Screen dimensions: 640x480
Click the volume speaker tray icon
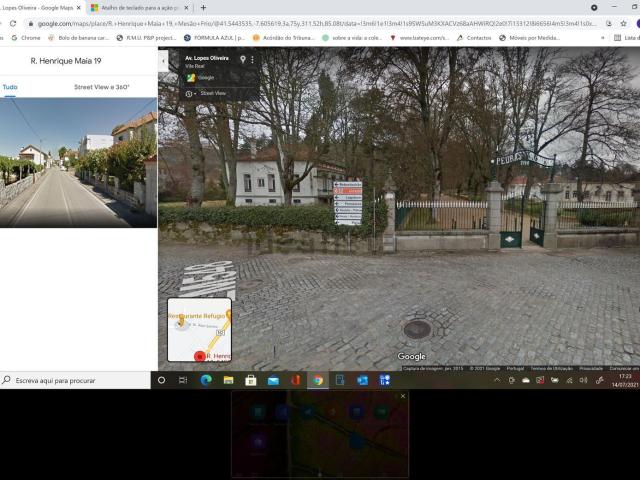[583, 380]
